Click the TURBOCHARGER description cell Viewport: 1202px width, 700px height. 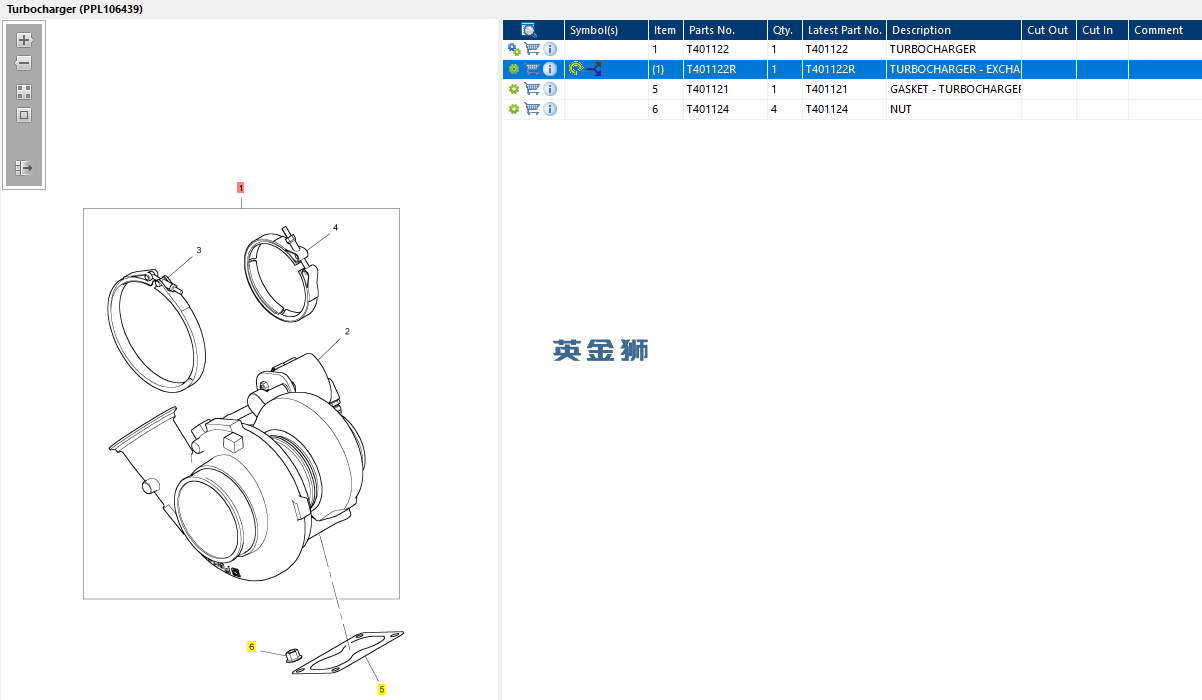tap(954, 49)
